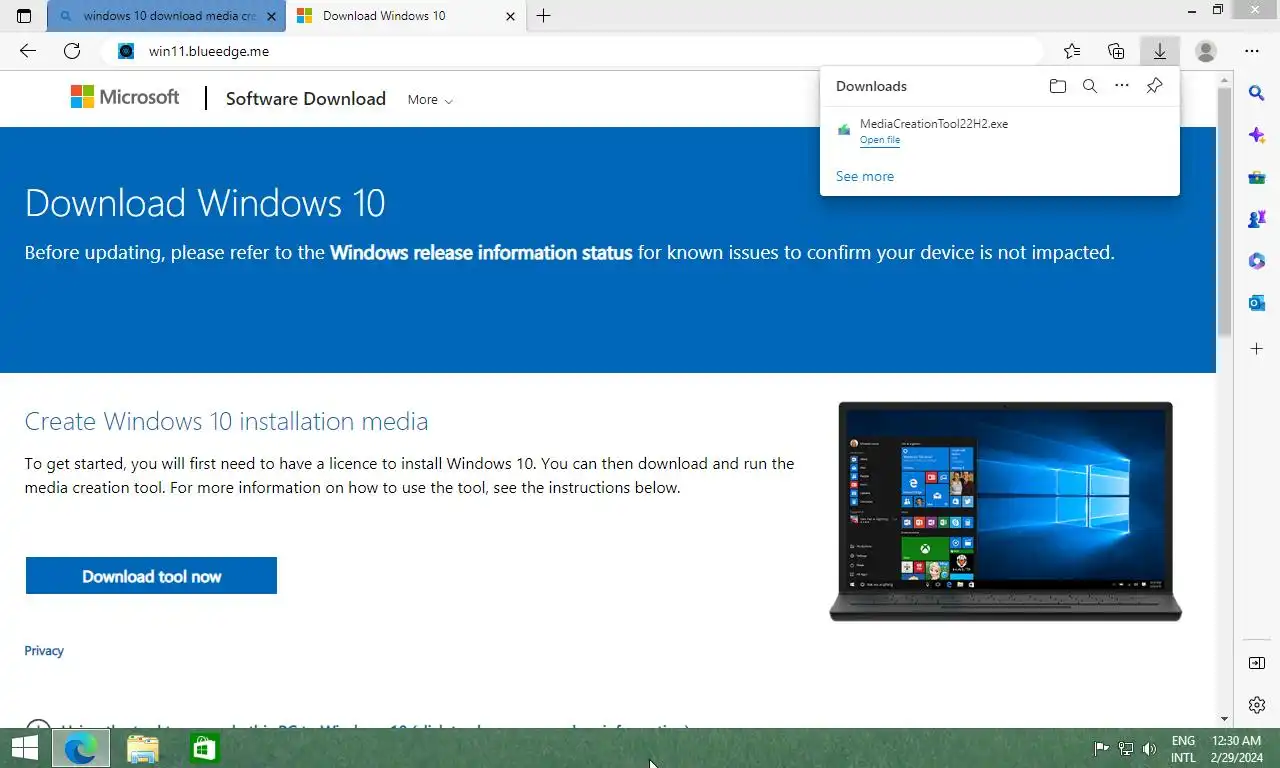This screenshot has height=768, width=1280.
Task: Open the taskbar clock showing 12:30 AM
Action: point(1236,749)
